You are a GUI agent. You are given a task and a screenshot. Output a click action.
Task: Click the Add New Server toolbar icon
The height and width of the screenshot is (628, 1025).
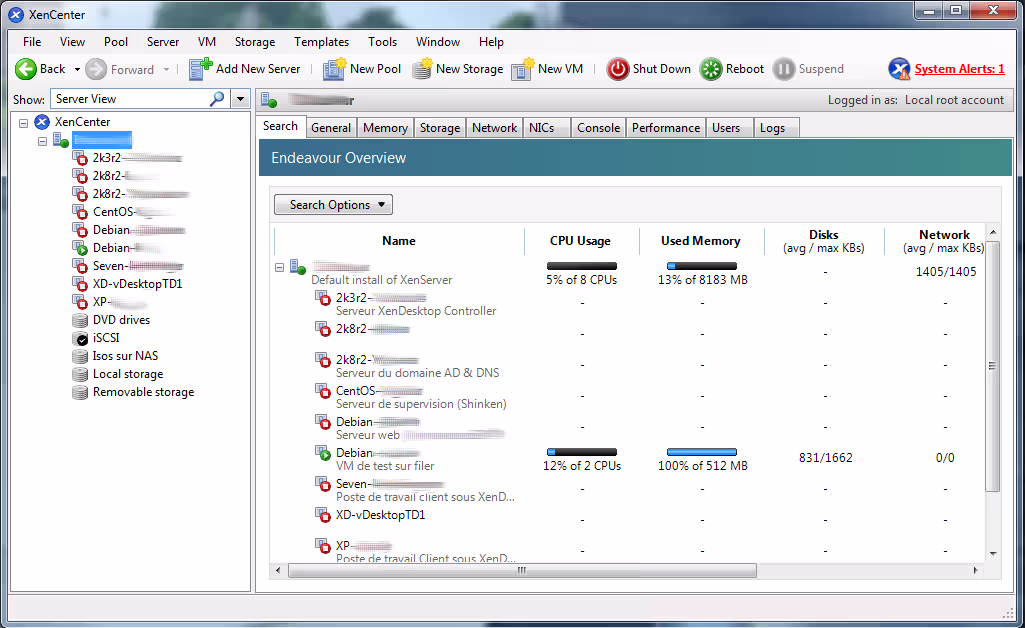(201, 69)
